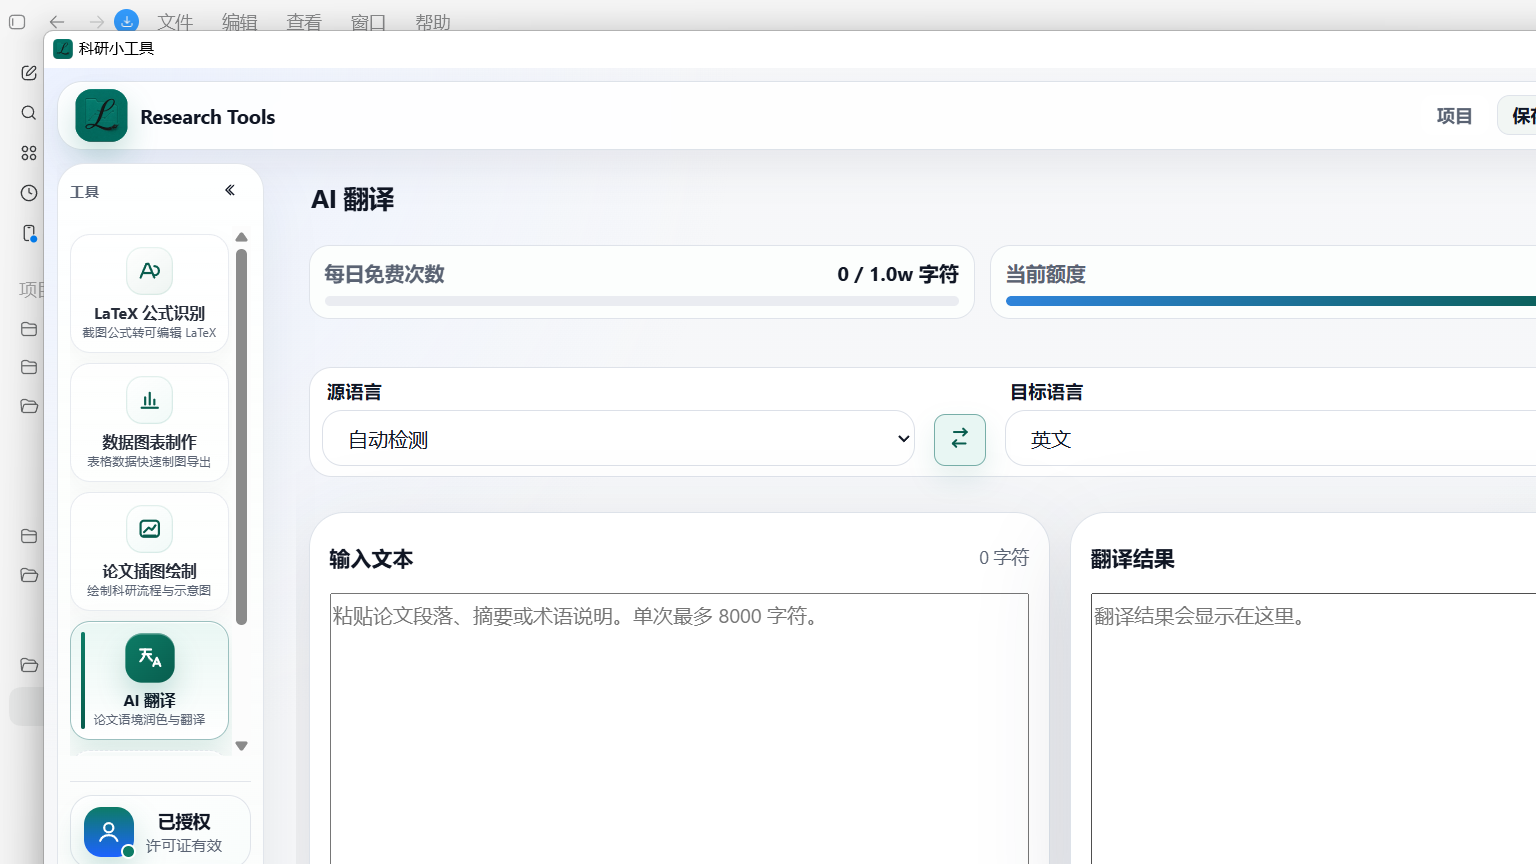Click the 当前额度 progress bar
The height and width of the screenshot is (864, 1536).
(1271, 301)
